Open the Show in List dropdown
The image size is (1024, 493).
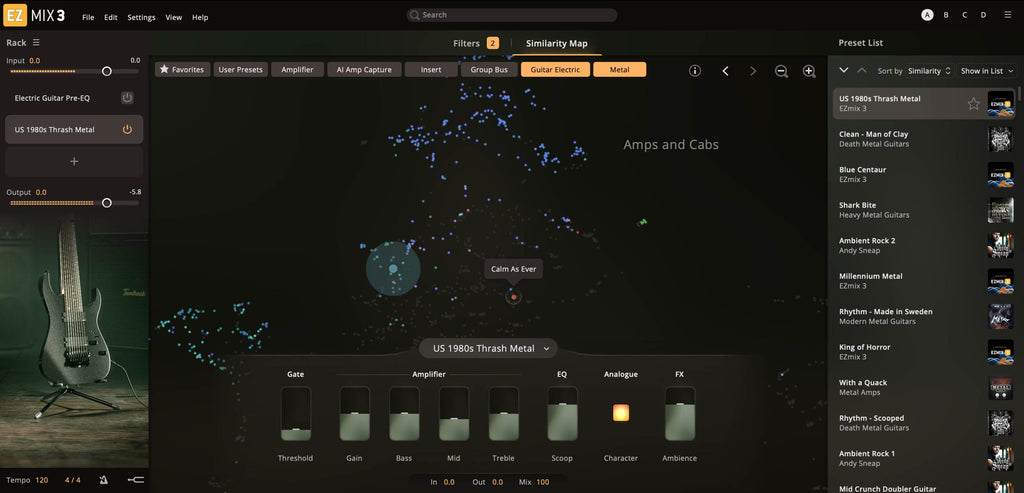[987, 71]
